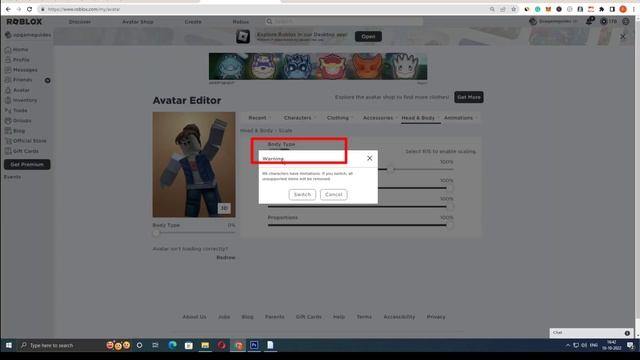Open the browser Extensions puzzle icon
The width and height of the screenshot is (640, 360).
(x=601, y=9)
